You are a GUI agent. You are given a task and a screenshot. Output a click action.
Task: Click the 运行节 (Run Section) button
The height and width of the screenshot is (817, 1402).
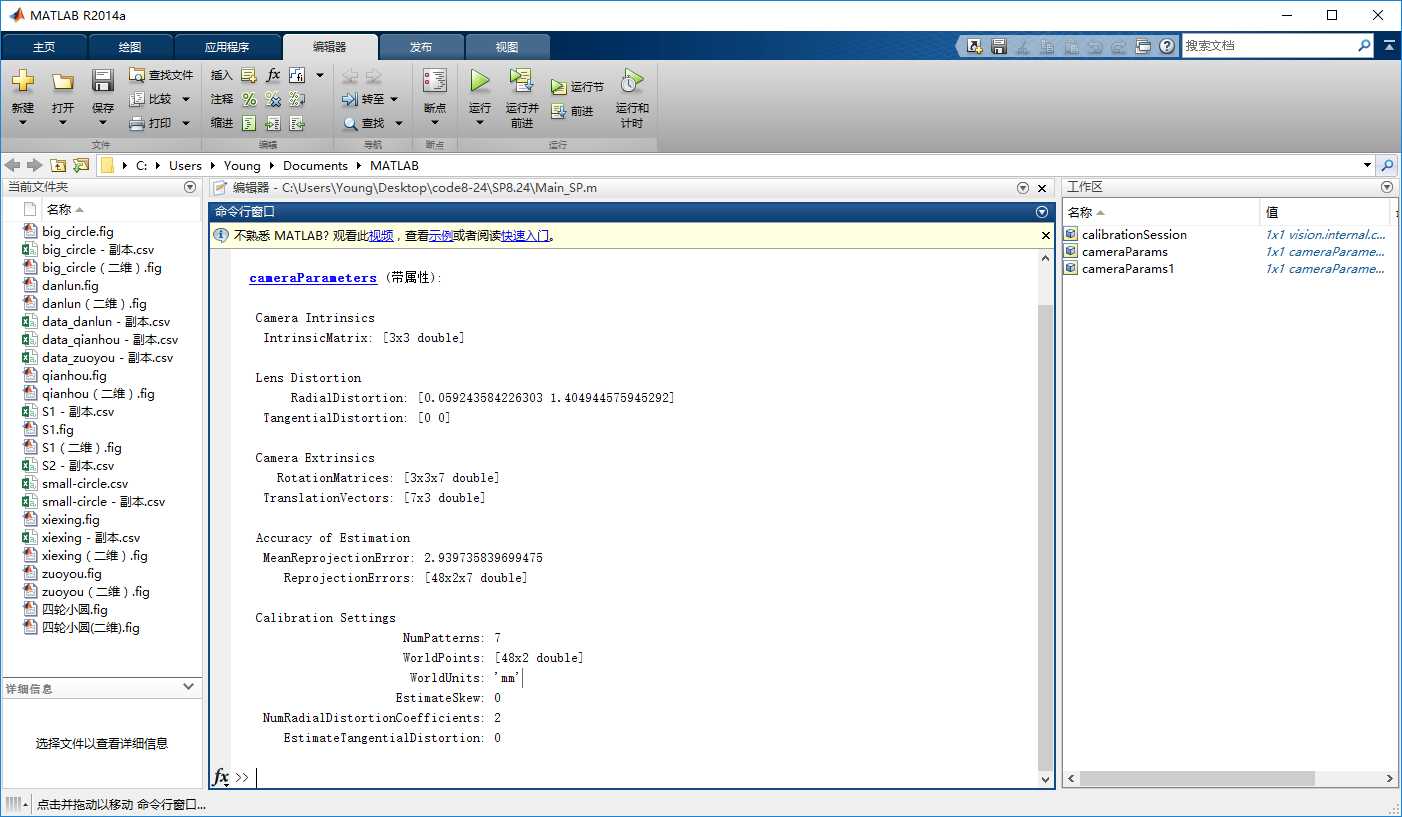pyautogui.click(x=577, y=87)
